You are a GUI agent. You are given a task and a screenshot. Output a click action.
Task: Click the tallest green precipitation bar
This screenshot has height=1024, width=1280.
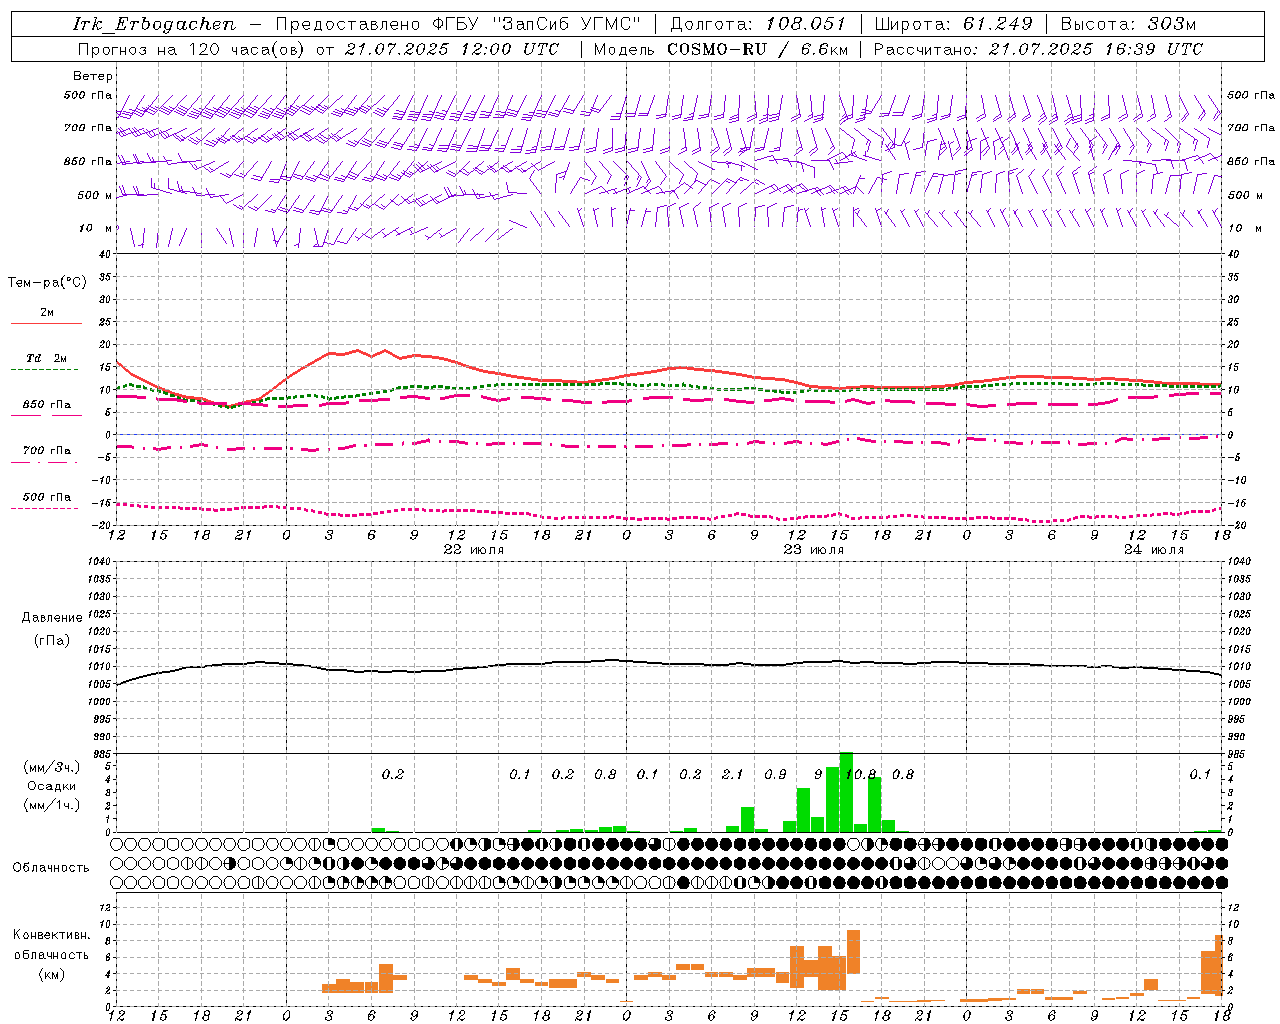point(846,792)
